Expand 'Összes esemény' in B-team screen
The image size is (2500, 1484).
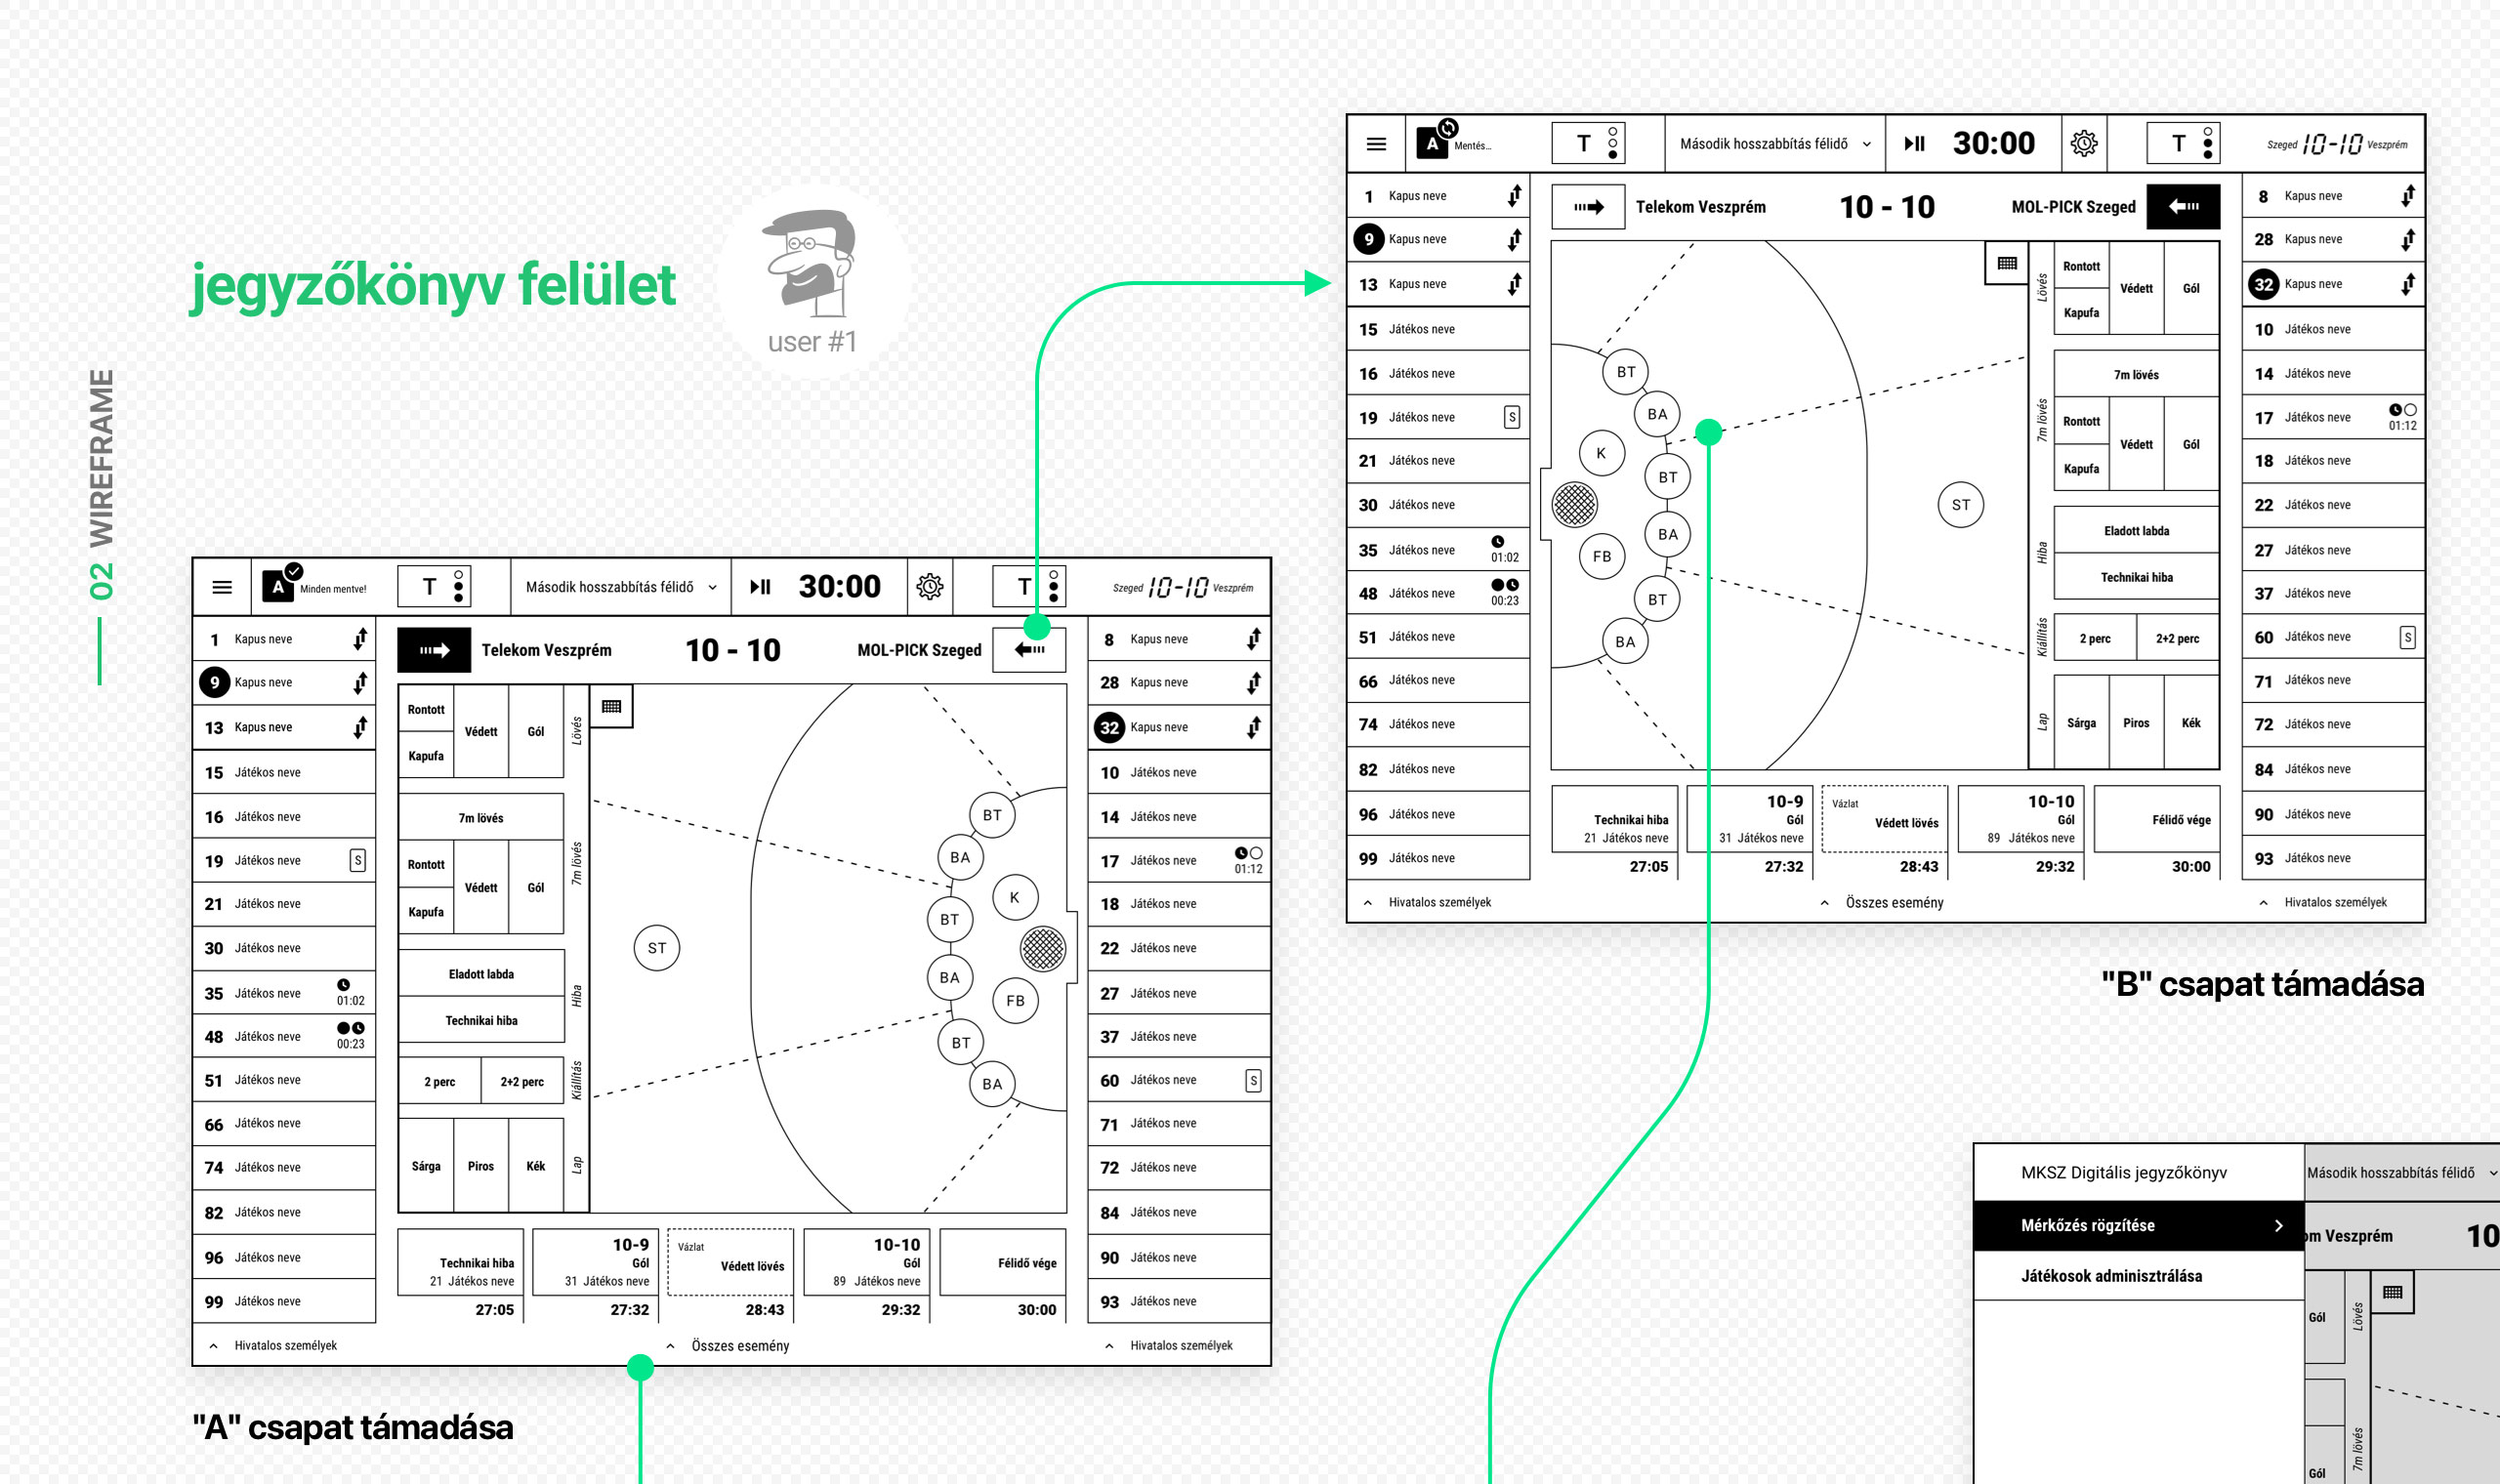(x=1883, y=903)
